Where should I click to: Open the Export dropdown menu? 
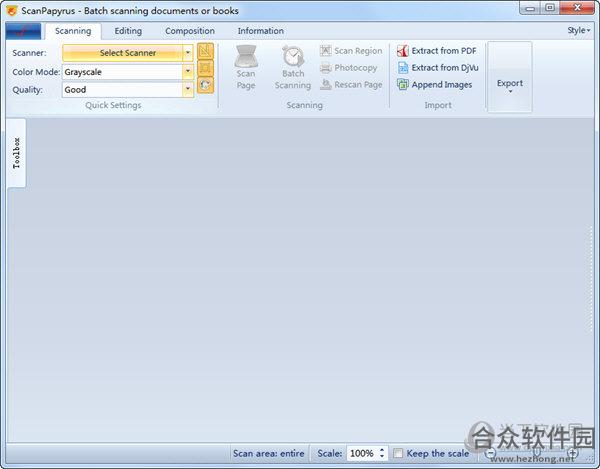[510, 77]
